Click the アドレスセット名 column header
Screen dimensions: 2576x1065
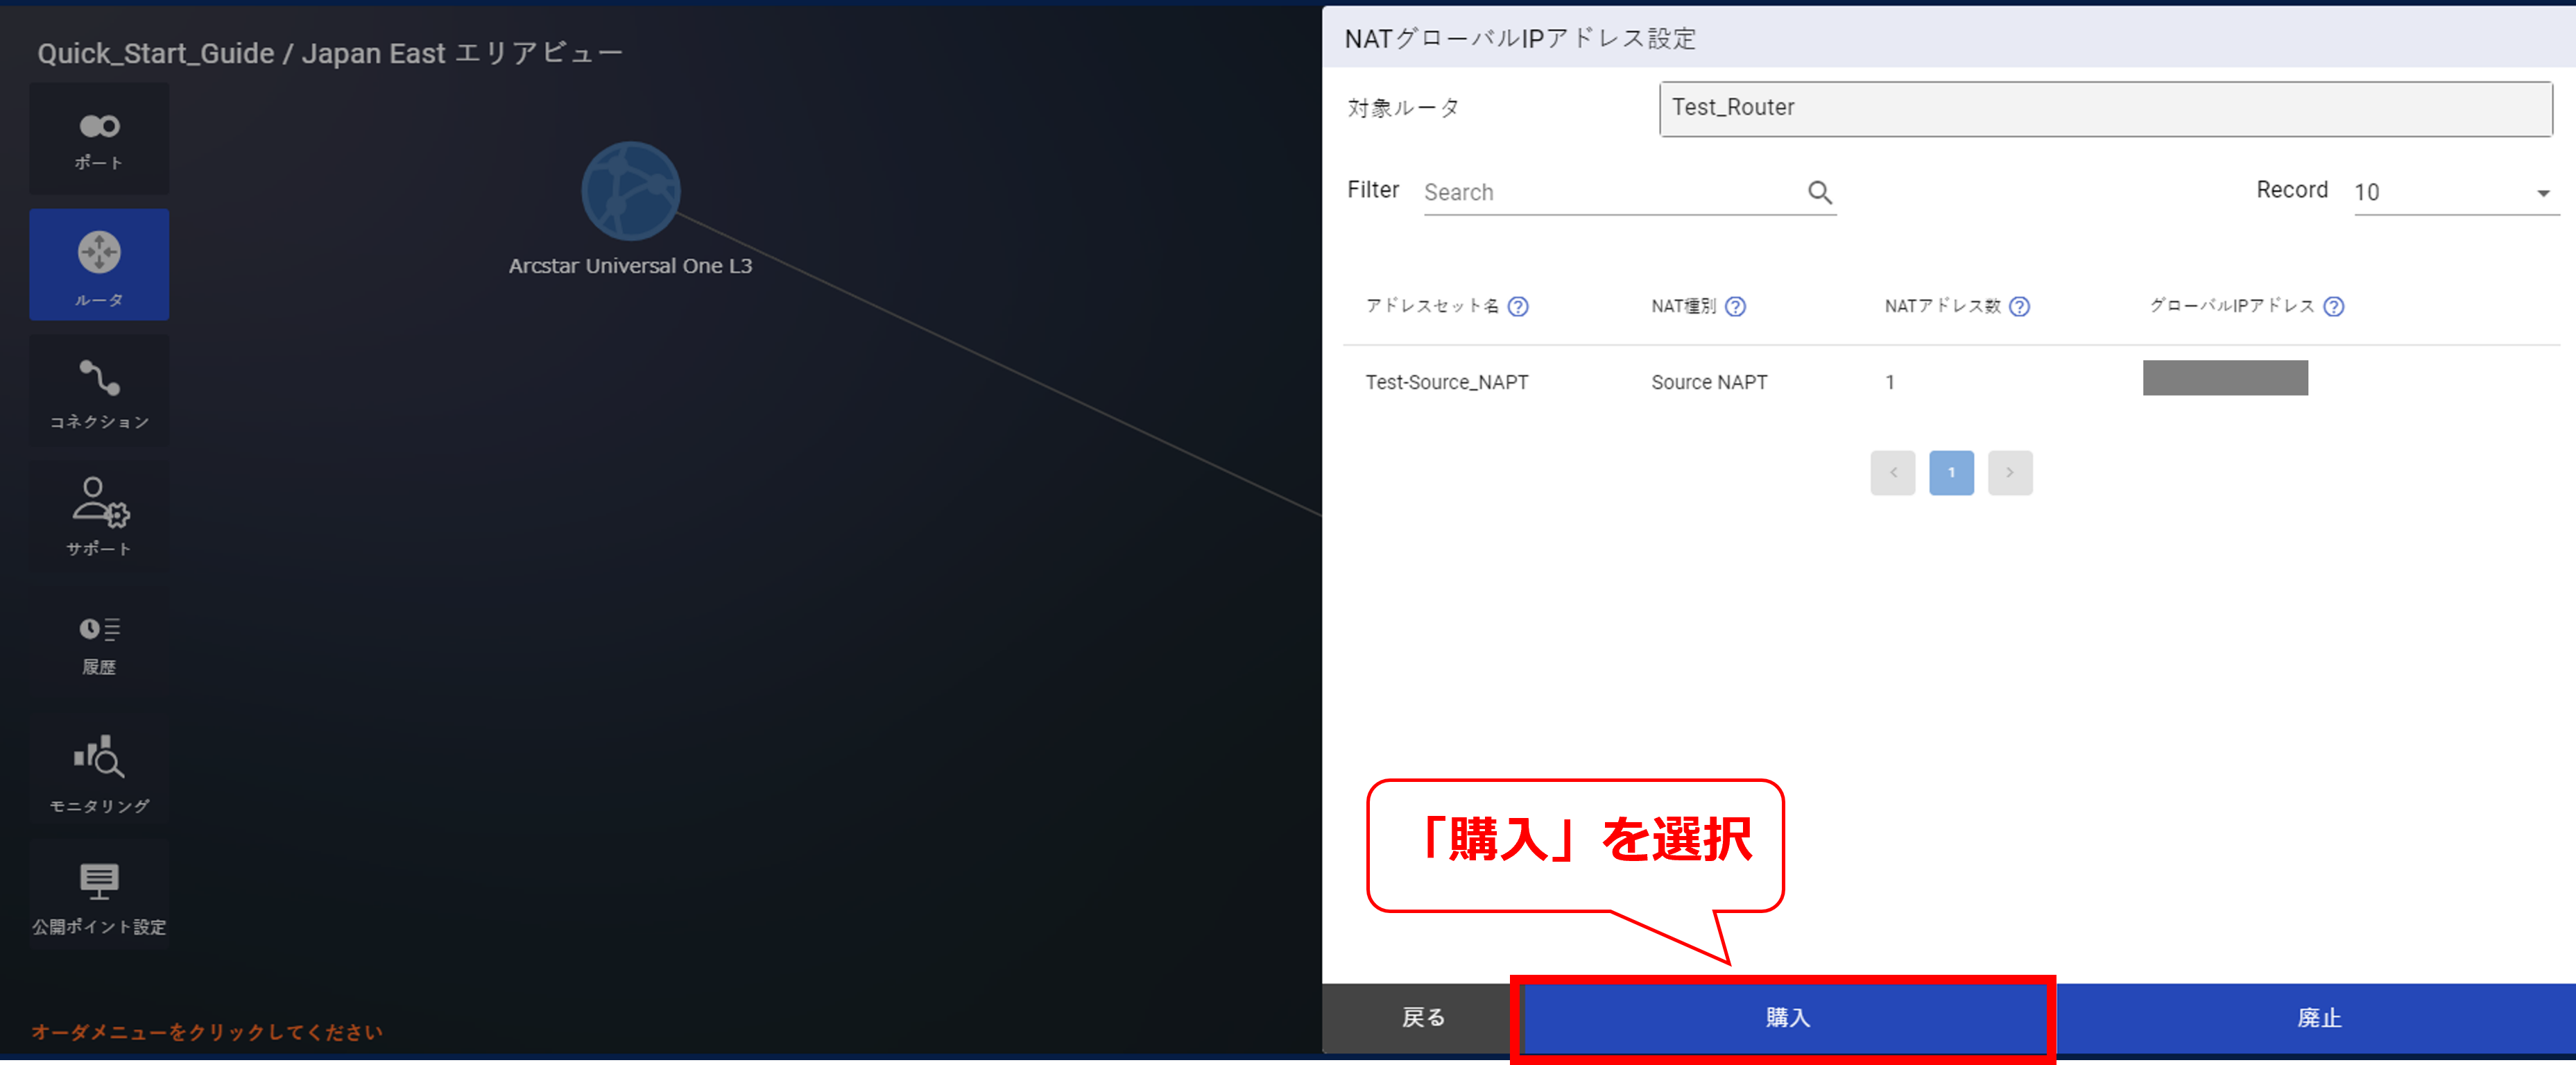(x=1432, y=306)
